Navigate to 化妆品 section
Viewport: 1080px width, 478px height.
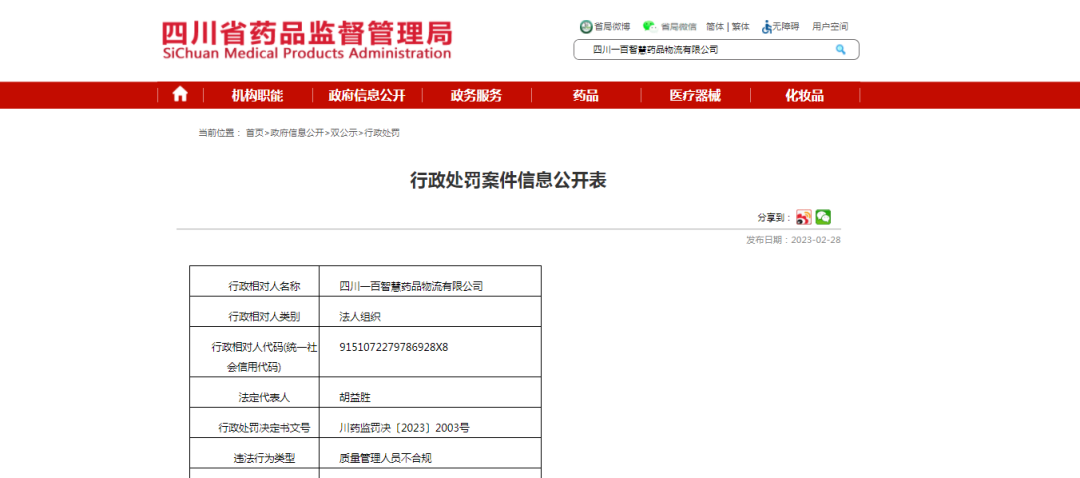pyautogui.click(x=804, y=95)
